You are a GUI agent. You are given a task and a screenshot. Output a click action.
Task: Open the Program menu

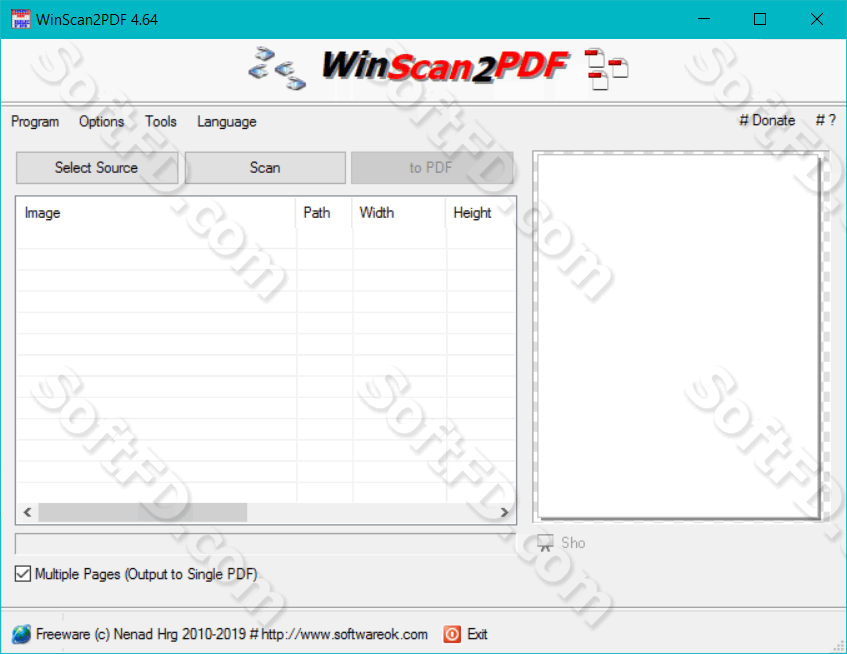(x=35, y=122)
